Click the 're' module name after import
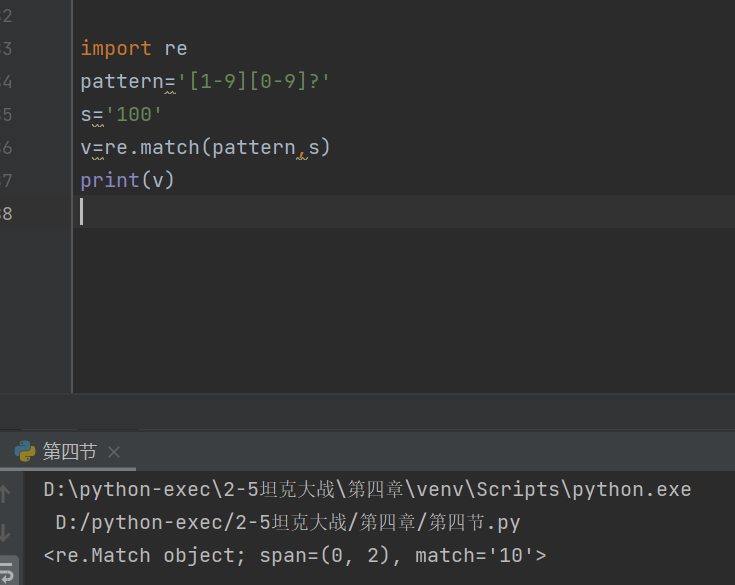This screenshot has width=735, height=585. click(x=176, y=49)
